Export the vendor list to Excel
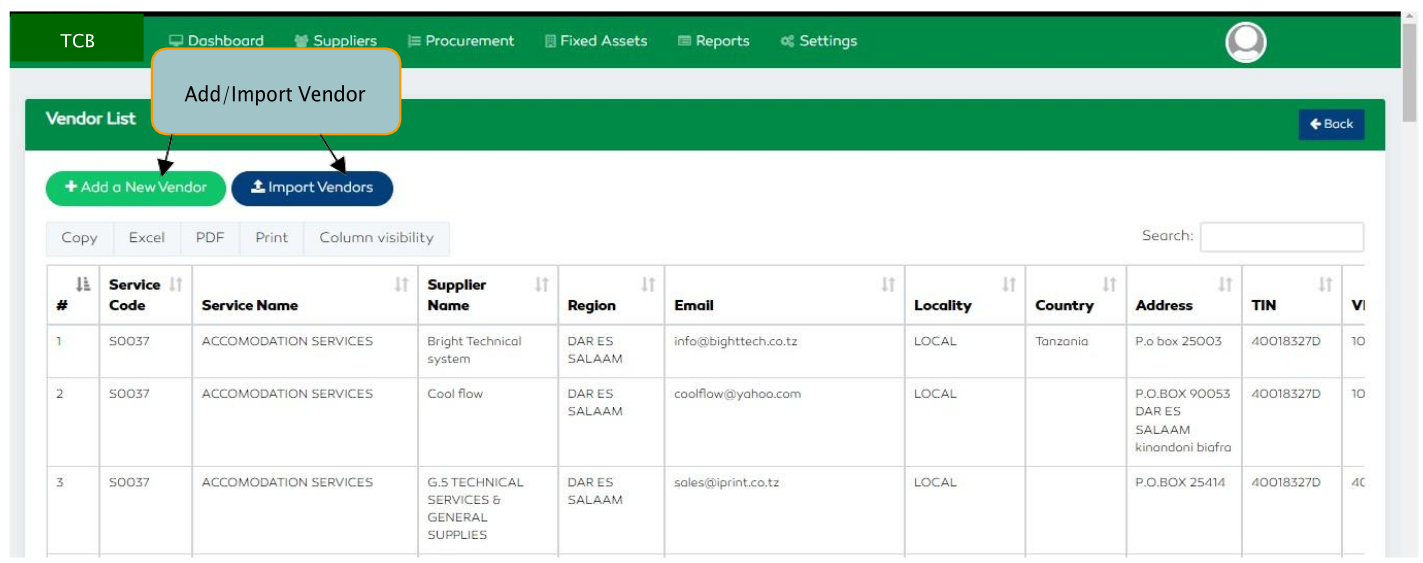The width and height of the screenshot is (1423, 563). (x=147, y=238)
